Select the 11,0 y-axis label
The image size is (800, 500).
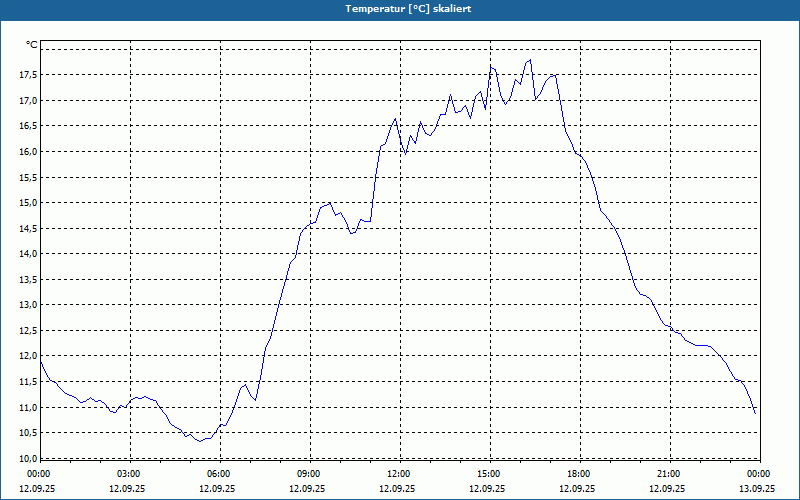coord(28,407)
